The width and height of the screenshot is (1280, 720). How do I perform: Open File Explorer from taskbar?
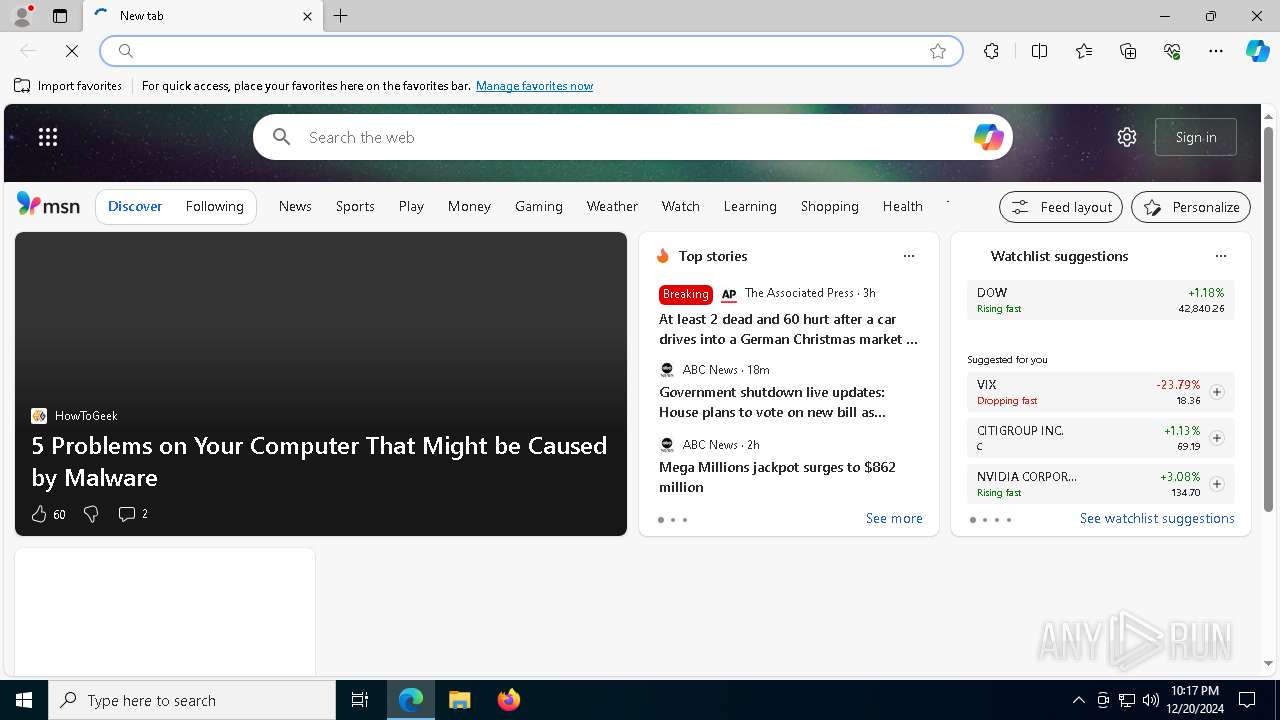point(460,700)
